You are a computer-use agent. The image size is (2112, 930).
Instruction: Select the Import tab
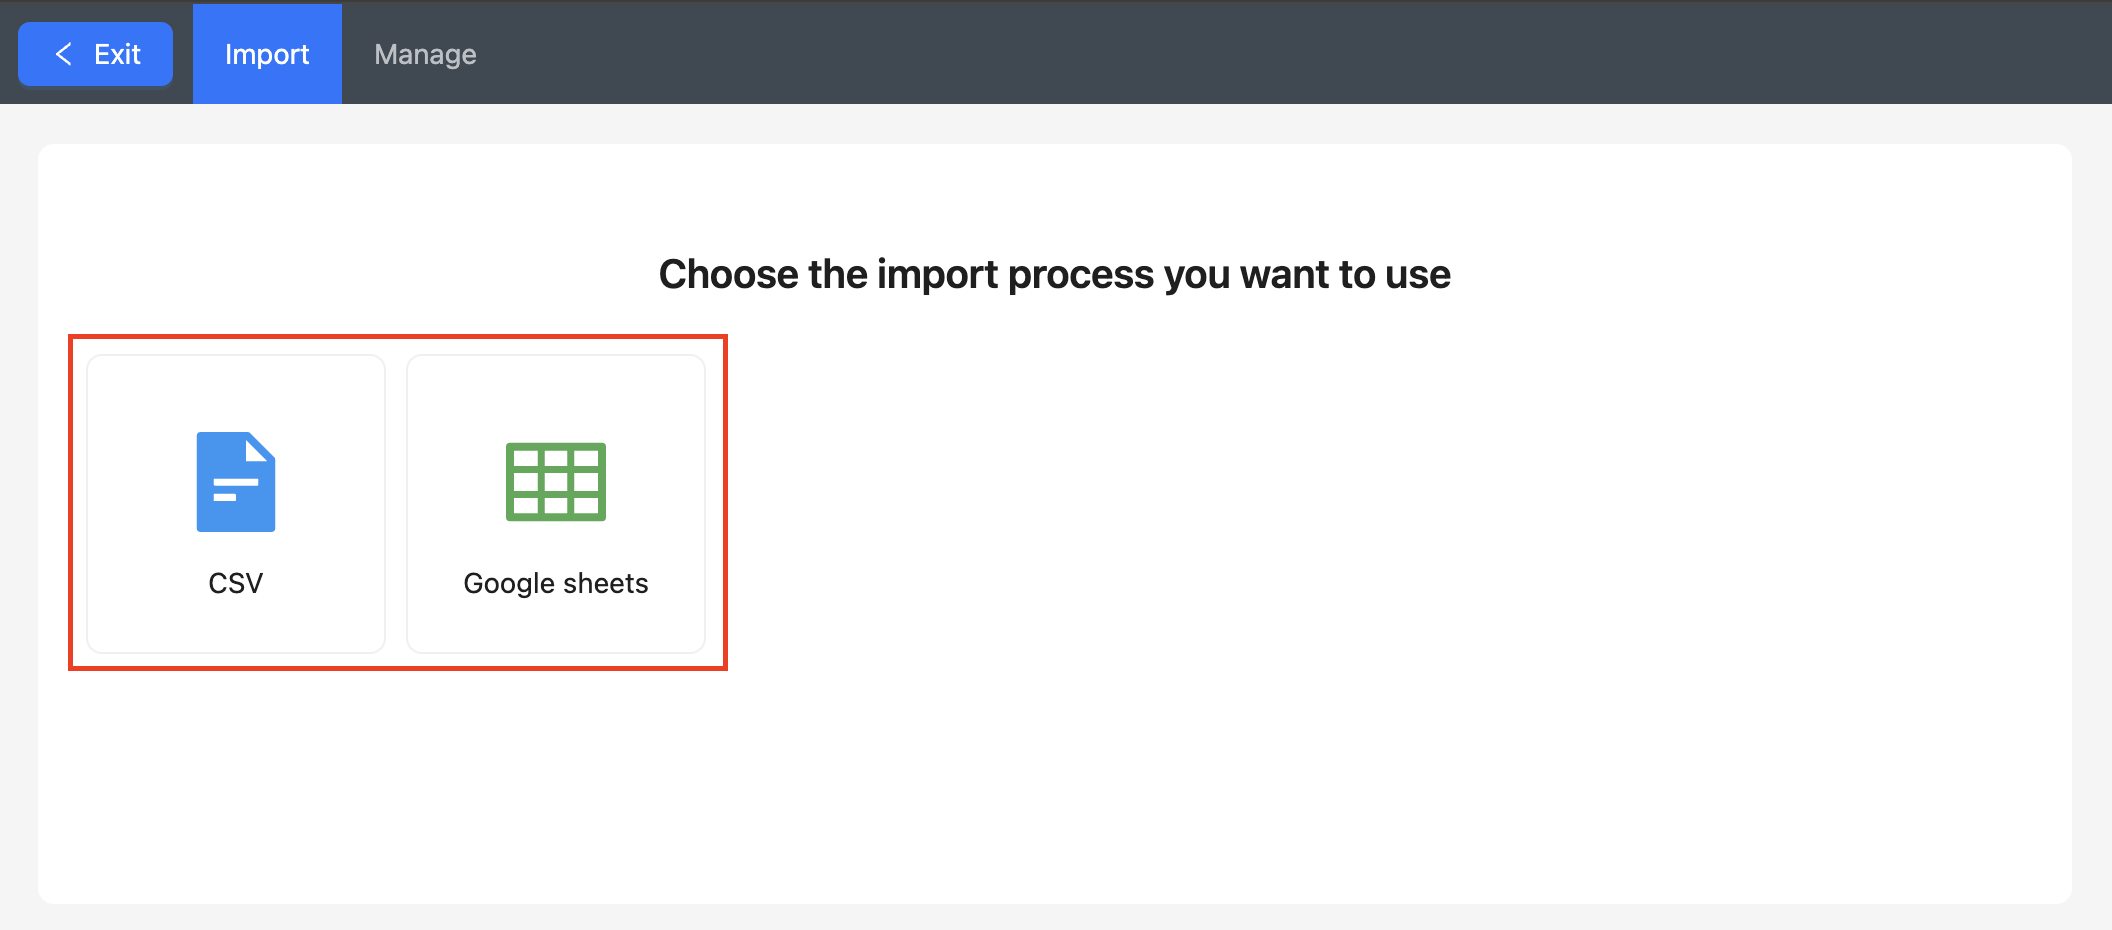[x=267, y=54]
